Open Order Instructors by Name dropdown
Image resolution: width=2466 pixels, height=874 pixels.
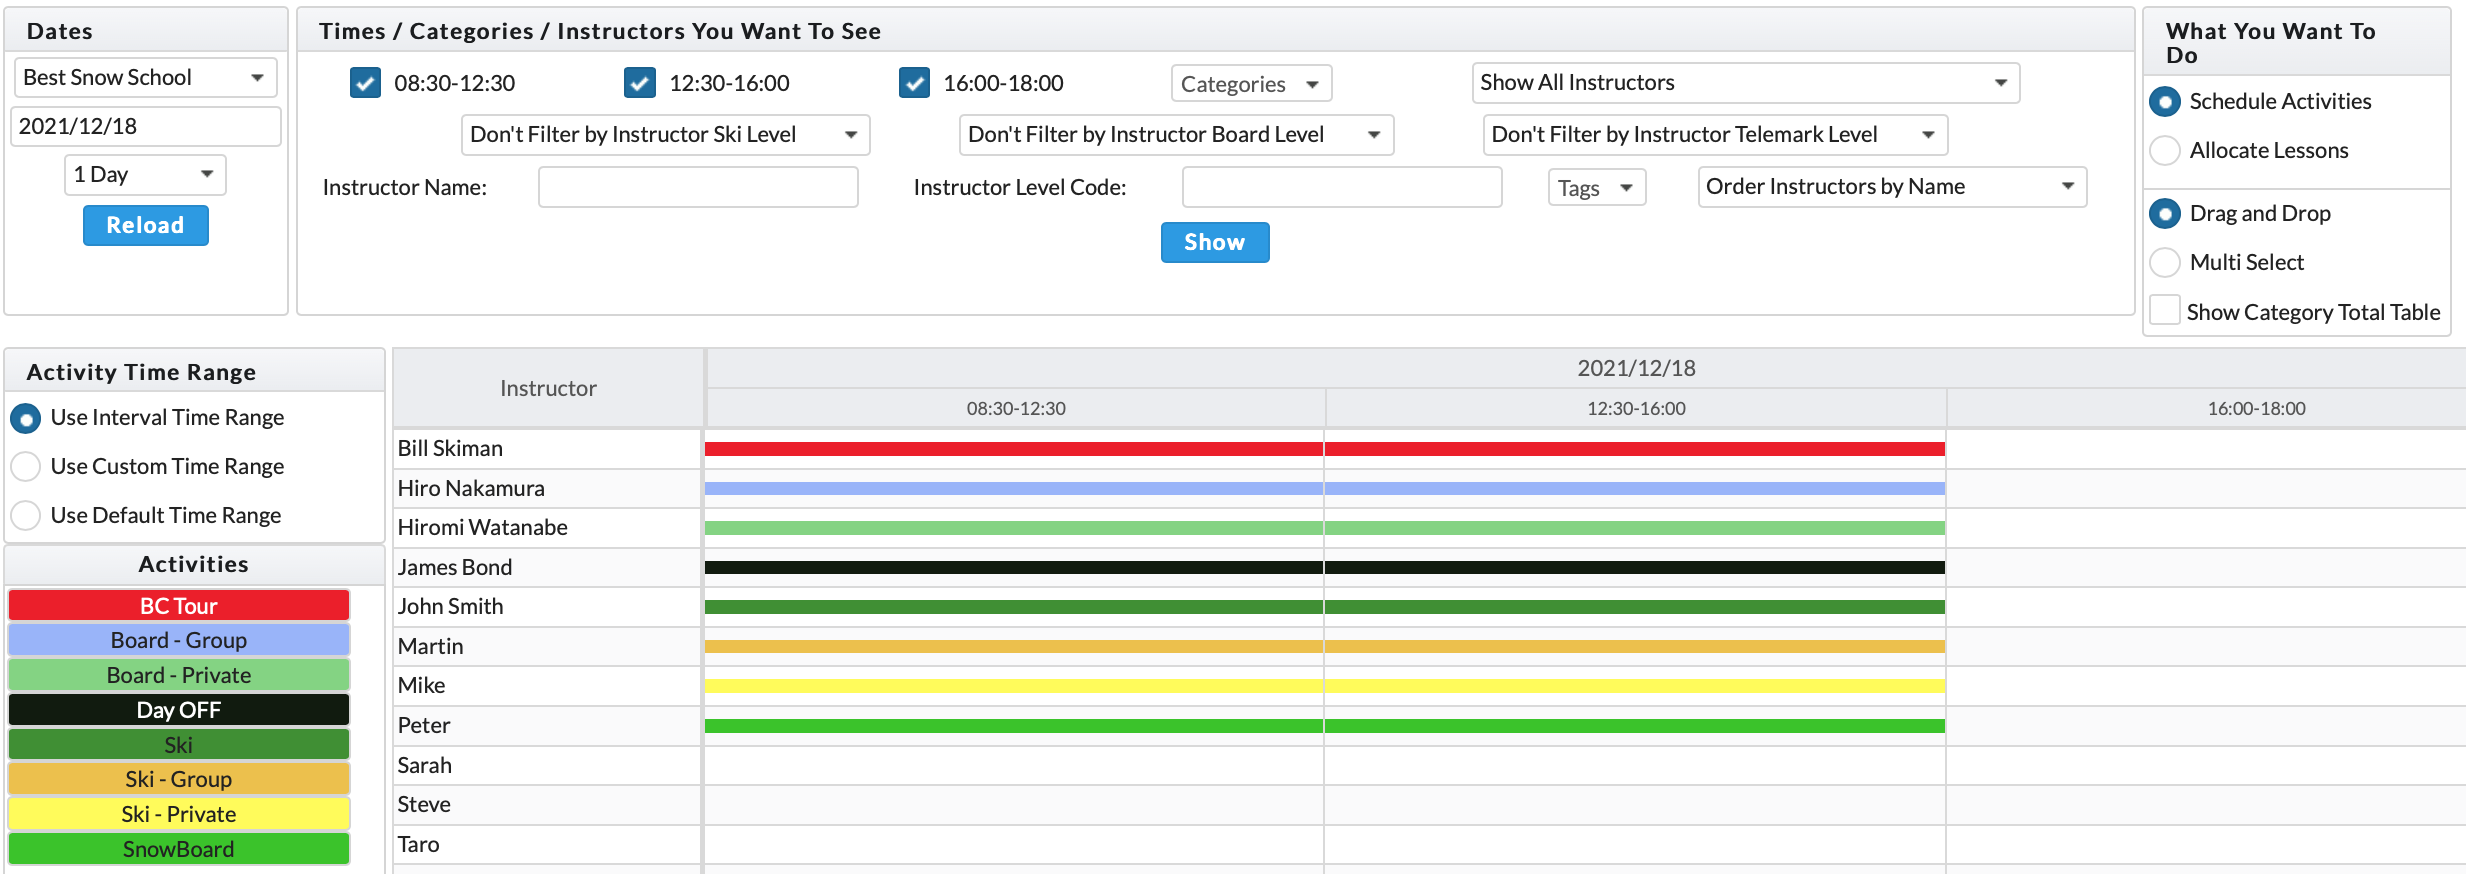tap(1891, 187)
